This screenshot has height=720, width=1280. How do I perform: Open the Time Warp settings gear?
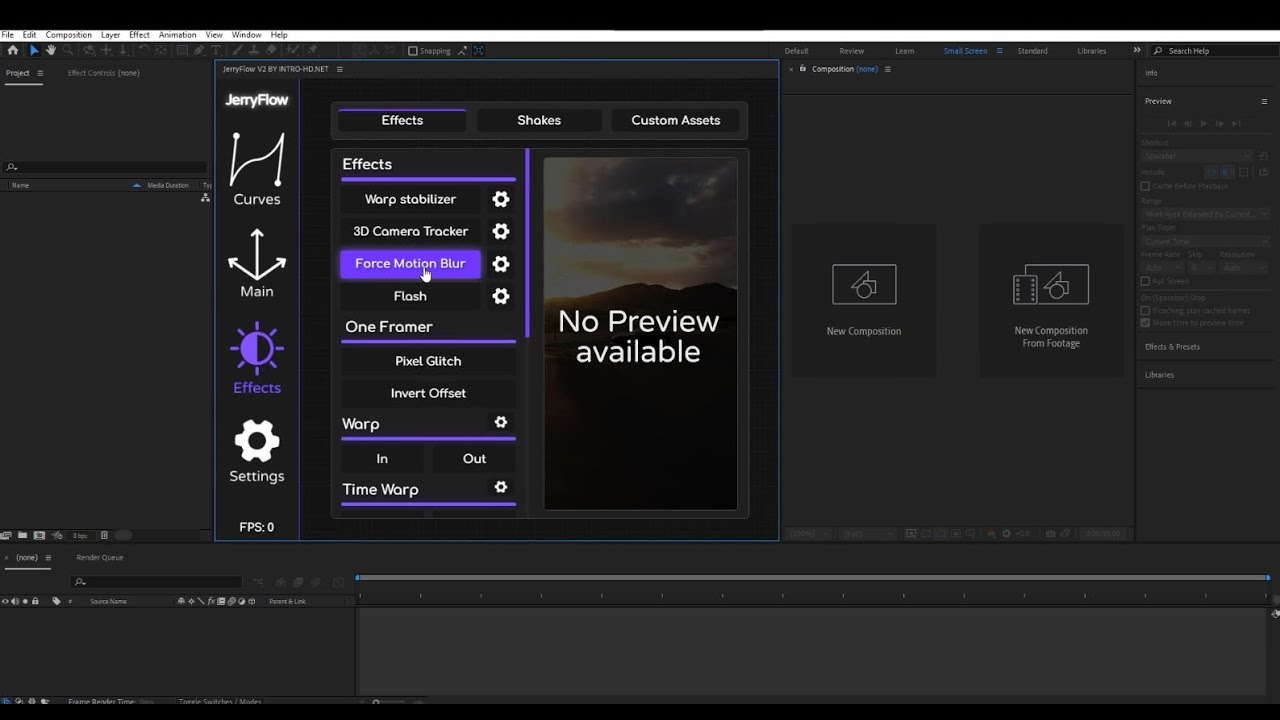[x=501, y=487]
